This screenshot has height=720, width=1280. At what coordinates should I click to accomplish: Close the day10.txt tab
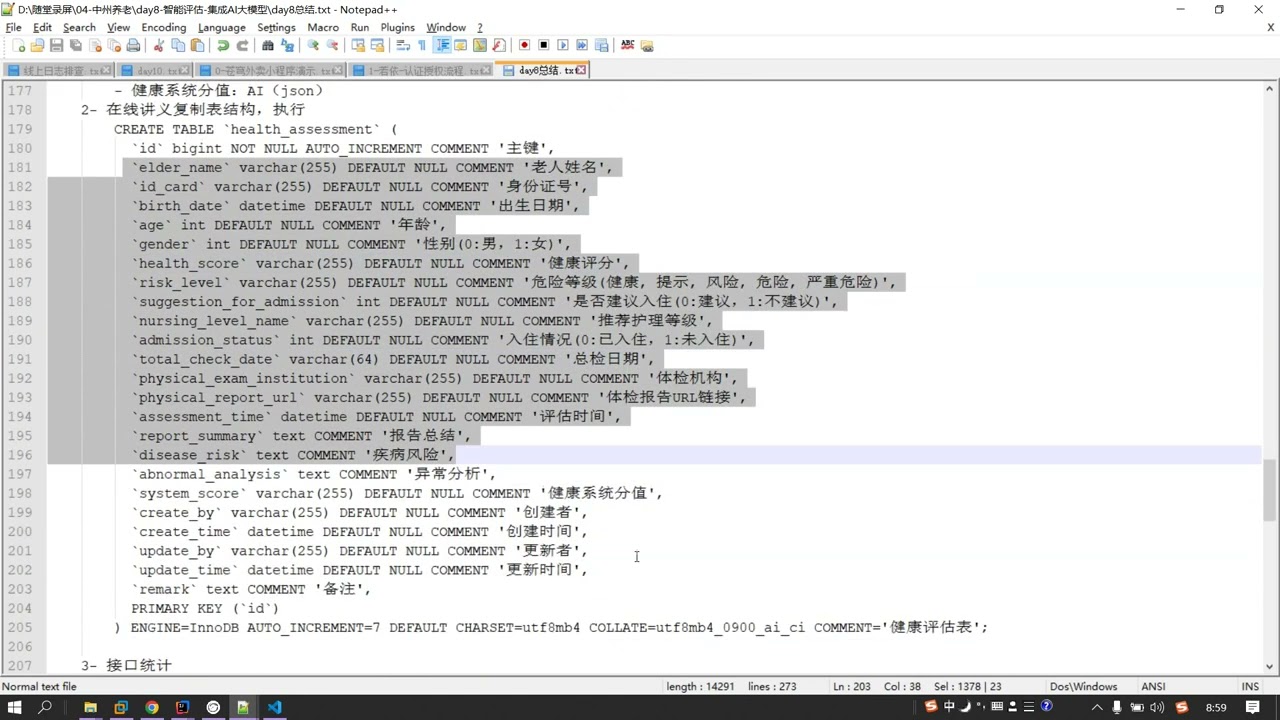tap(184, 71)
